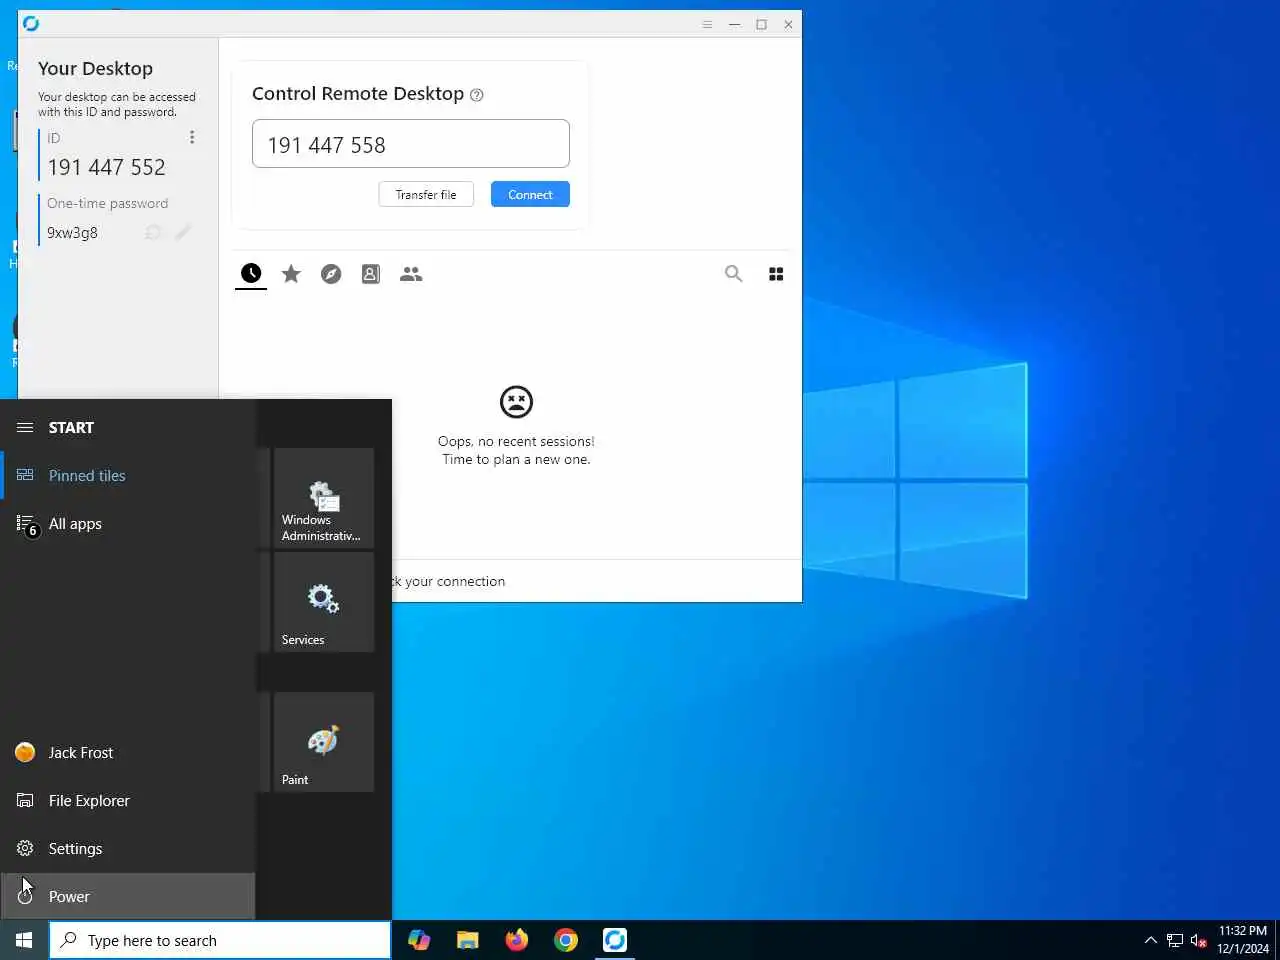1280x960 pixels.
Task: Click the remote ID input field
Action: [411, 144]
